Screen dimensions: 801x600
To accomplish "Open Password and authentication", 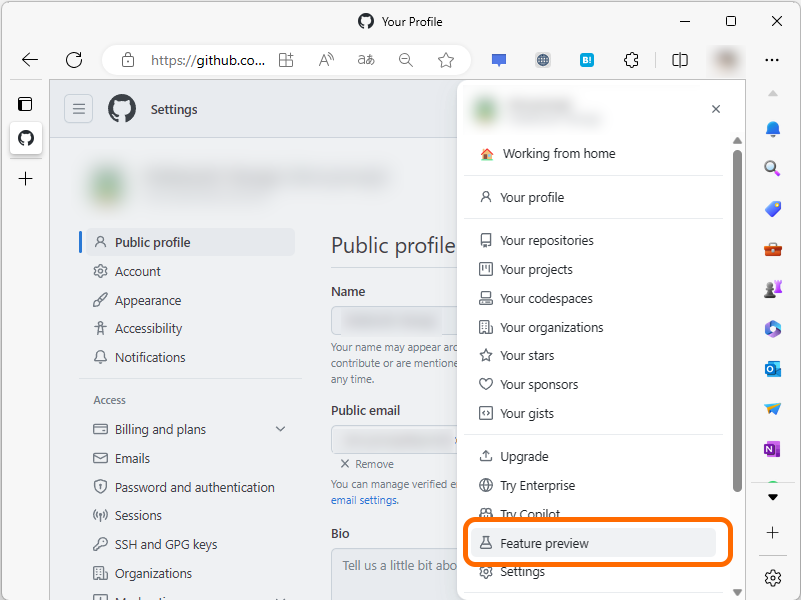I will 191,487.
